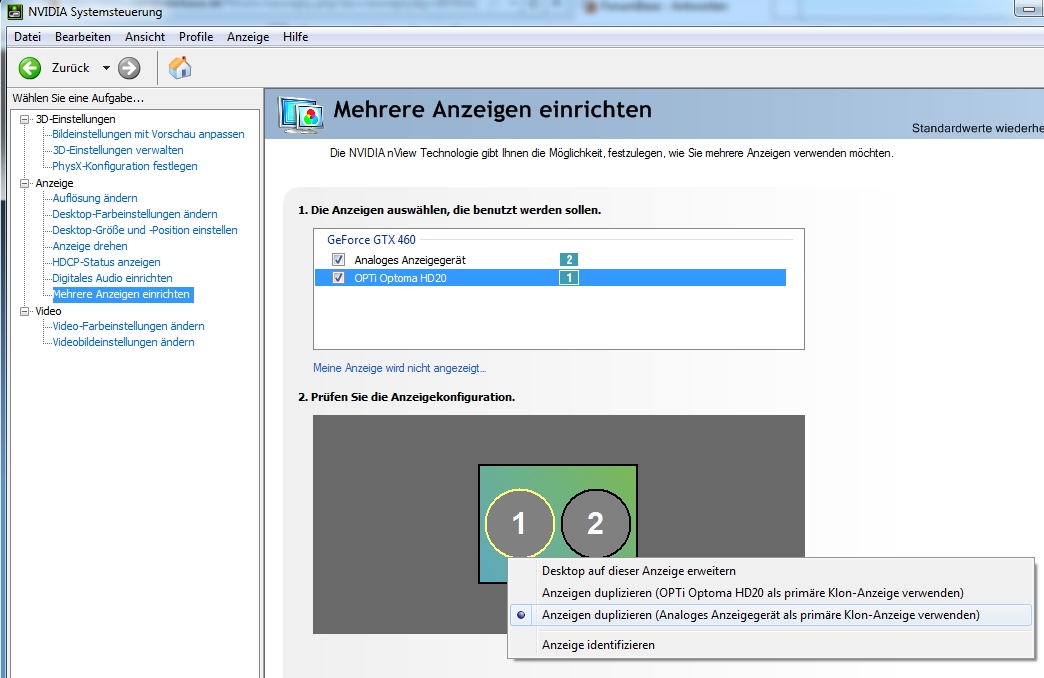Image resolution: width=1044 pixels, height=678 pixels.
Task: Click the green Zurück back arrow icon
Action: point(29,68)
